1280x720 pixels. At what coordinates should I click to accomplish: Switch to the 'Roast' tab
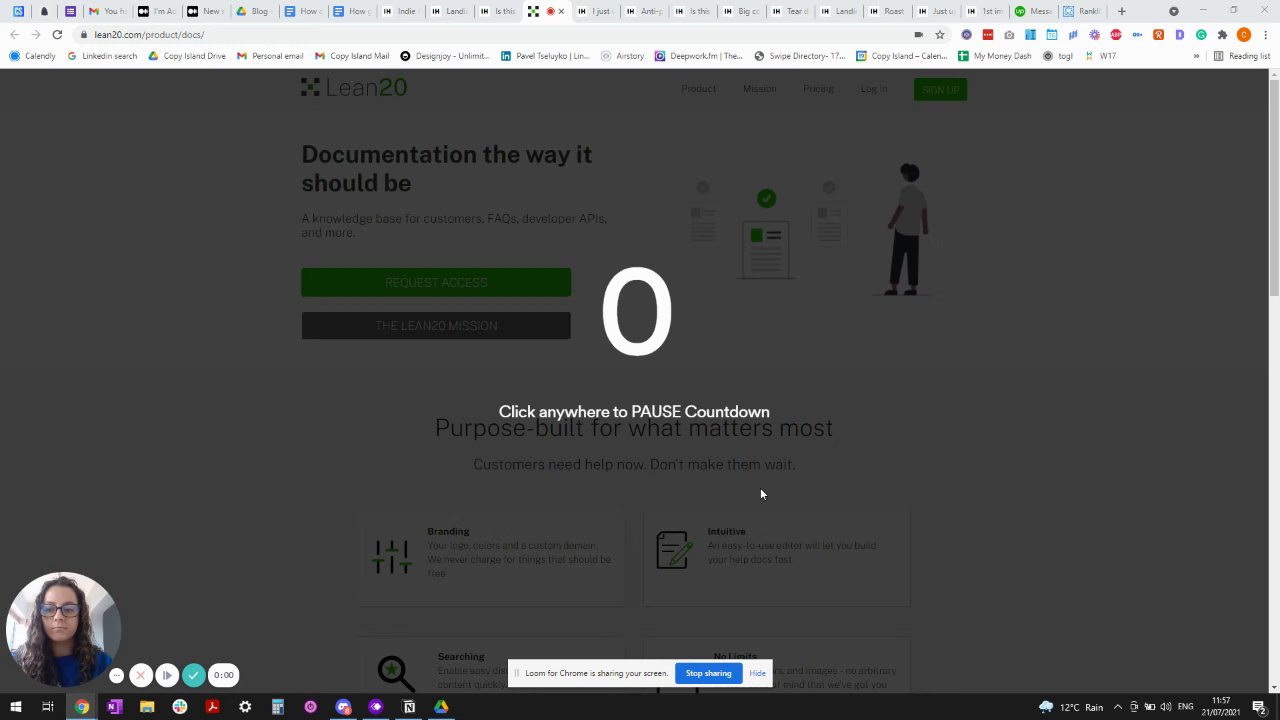tap(888, 11)
